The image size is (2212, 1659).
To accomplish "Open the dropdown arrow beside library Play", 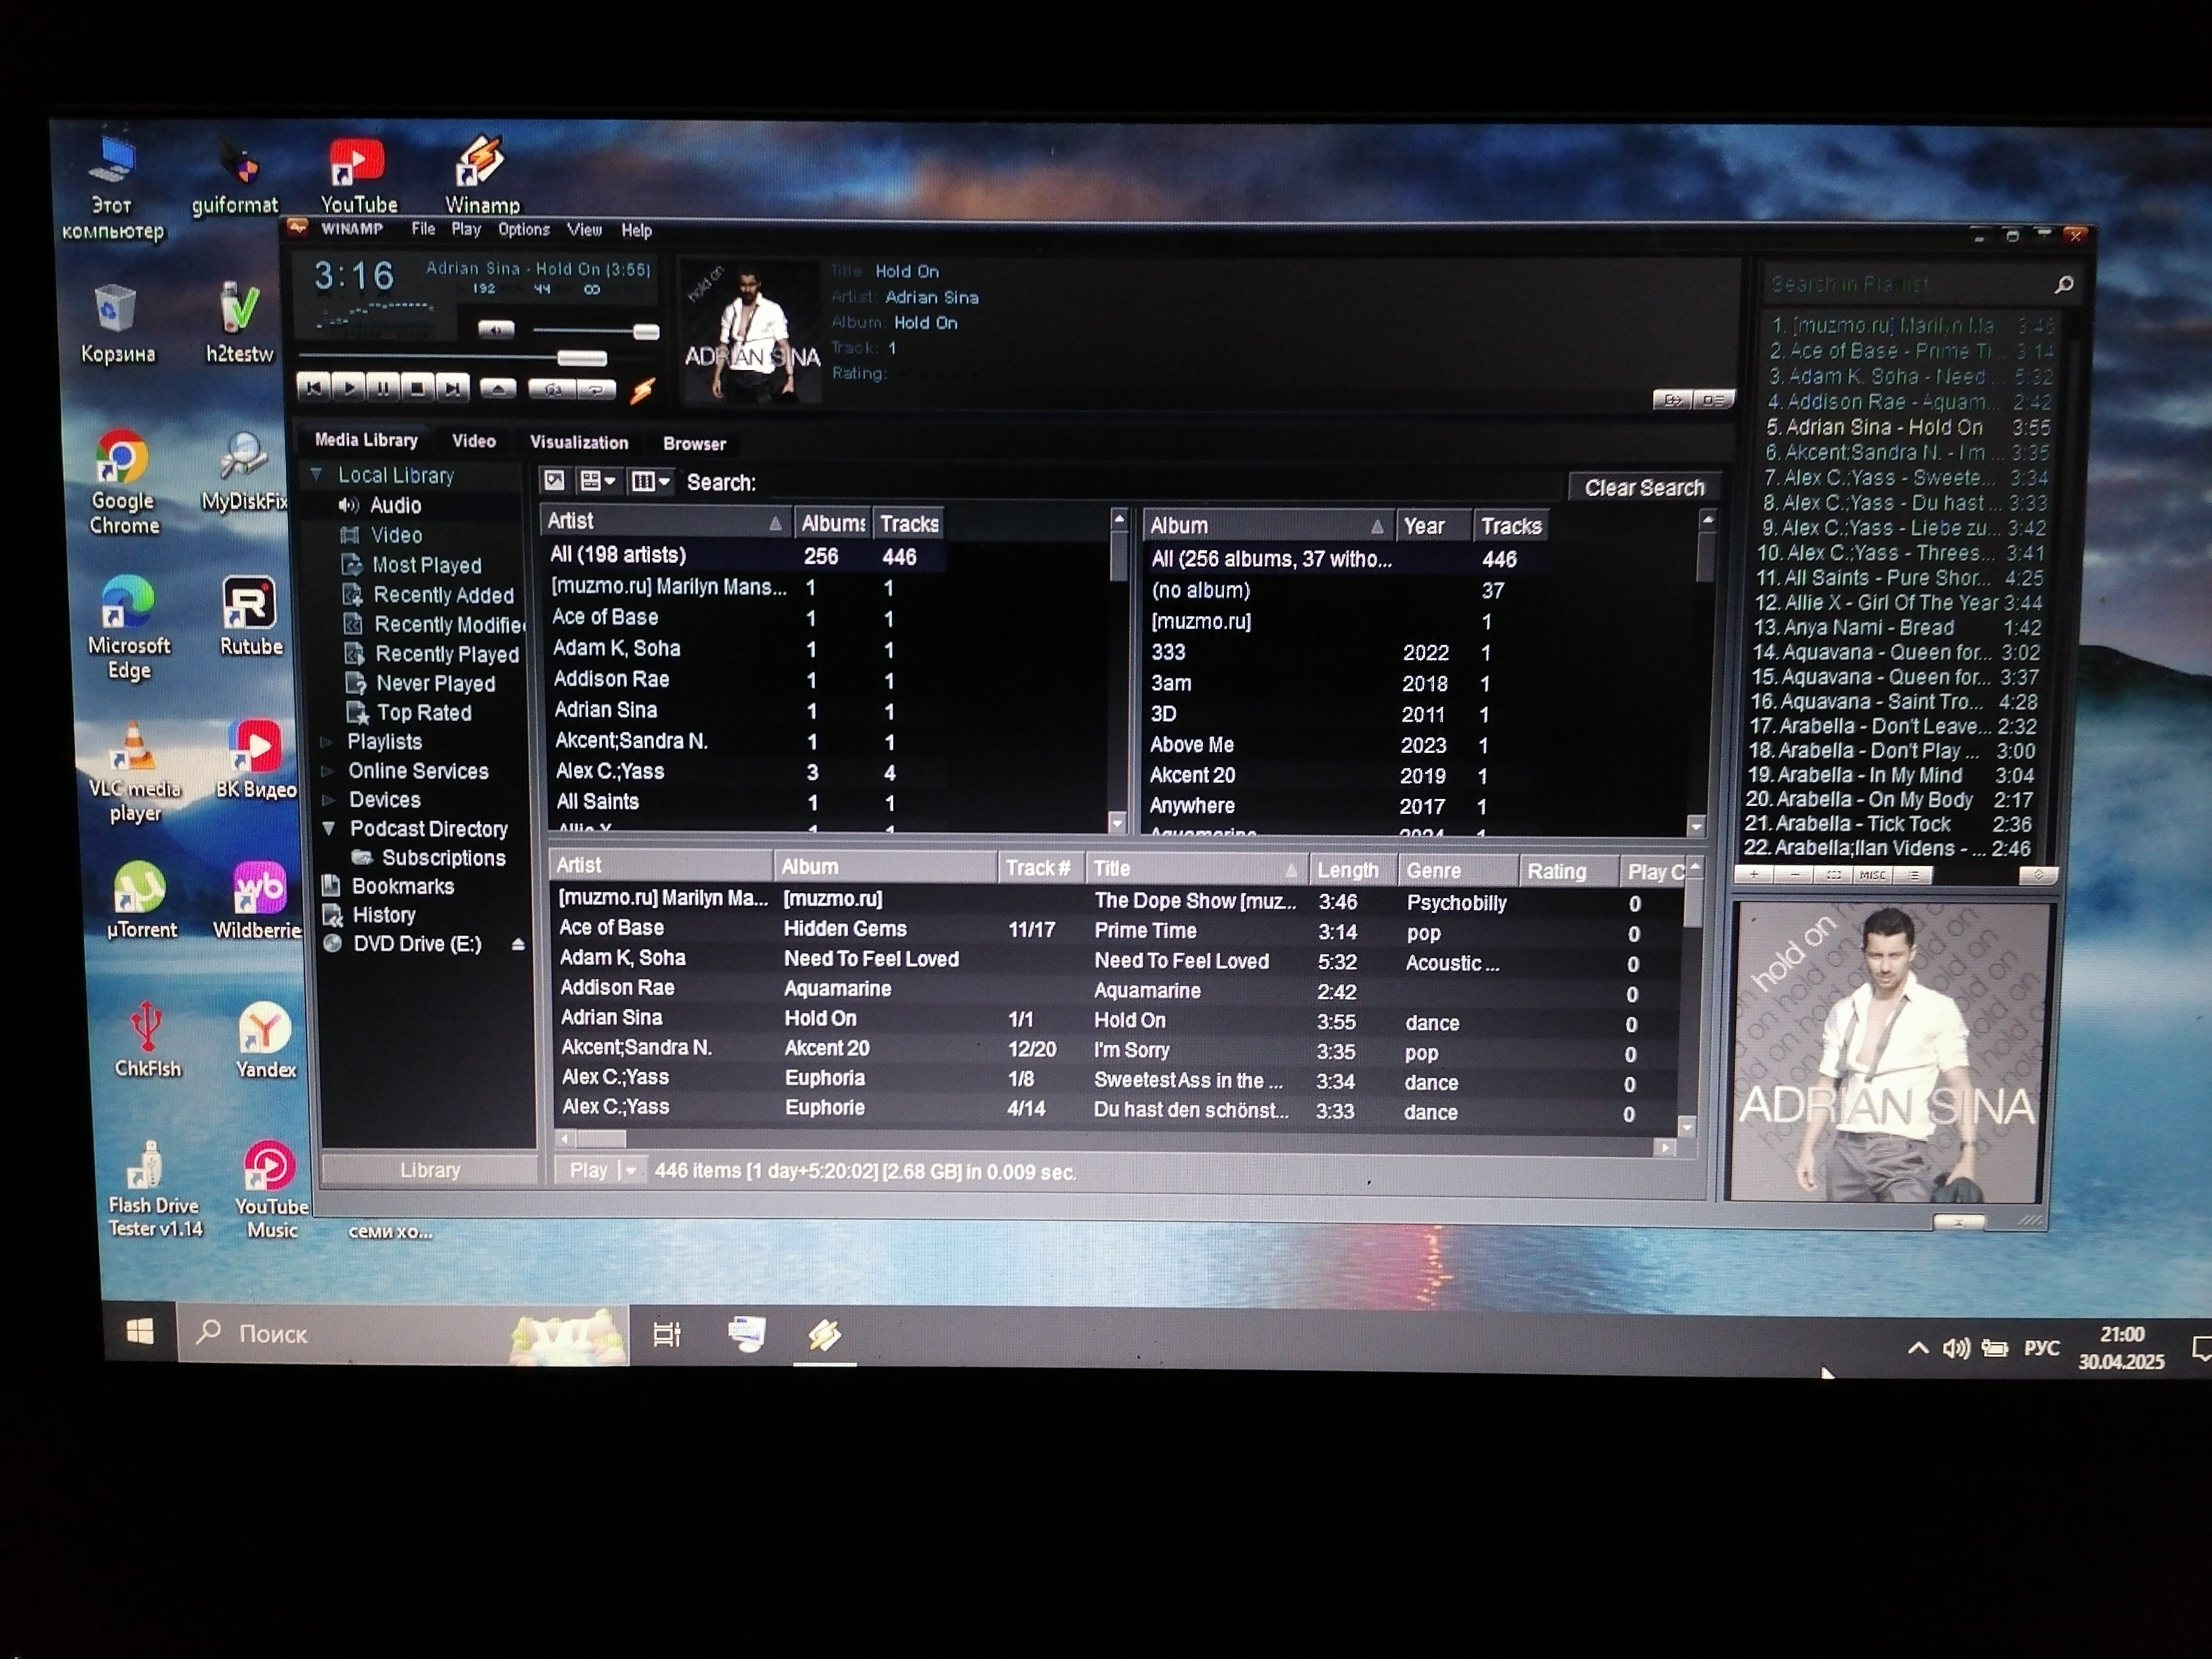I will (x=631, y=1171).
